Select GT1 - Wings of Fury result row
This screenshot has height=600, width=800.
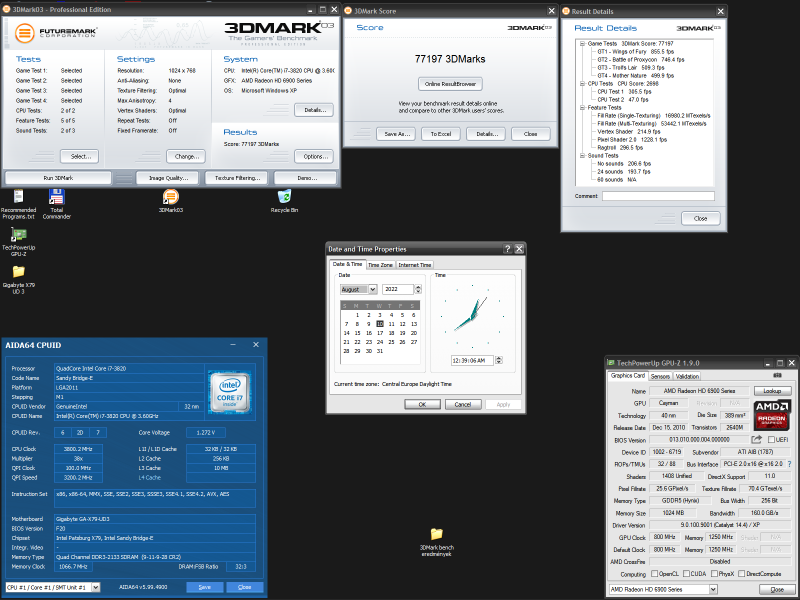(635, 52)
